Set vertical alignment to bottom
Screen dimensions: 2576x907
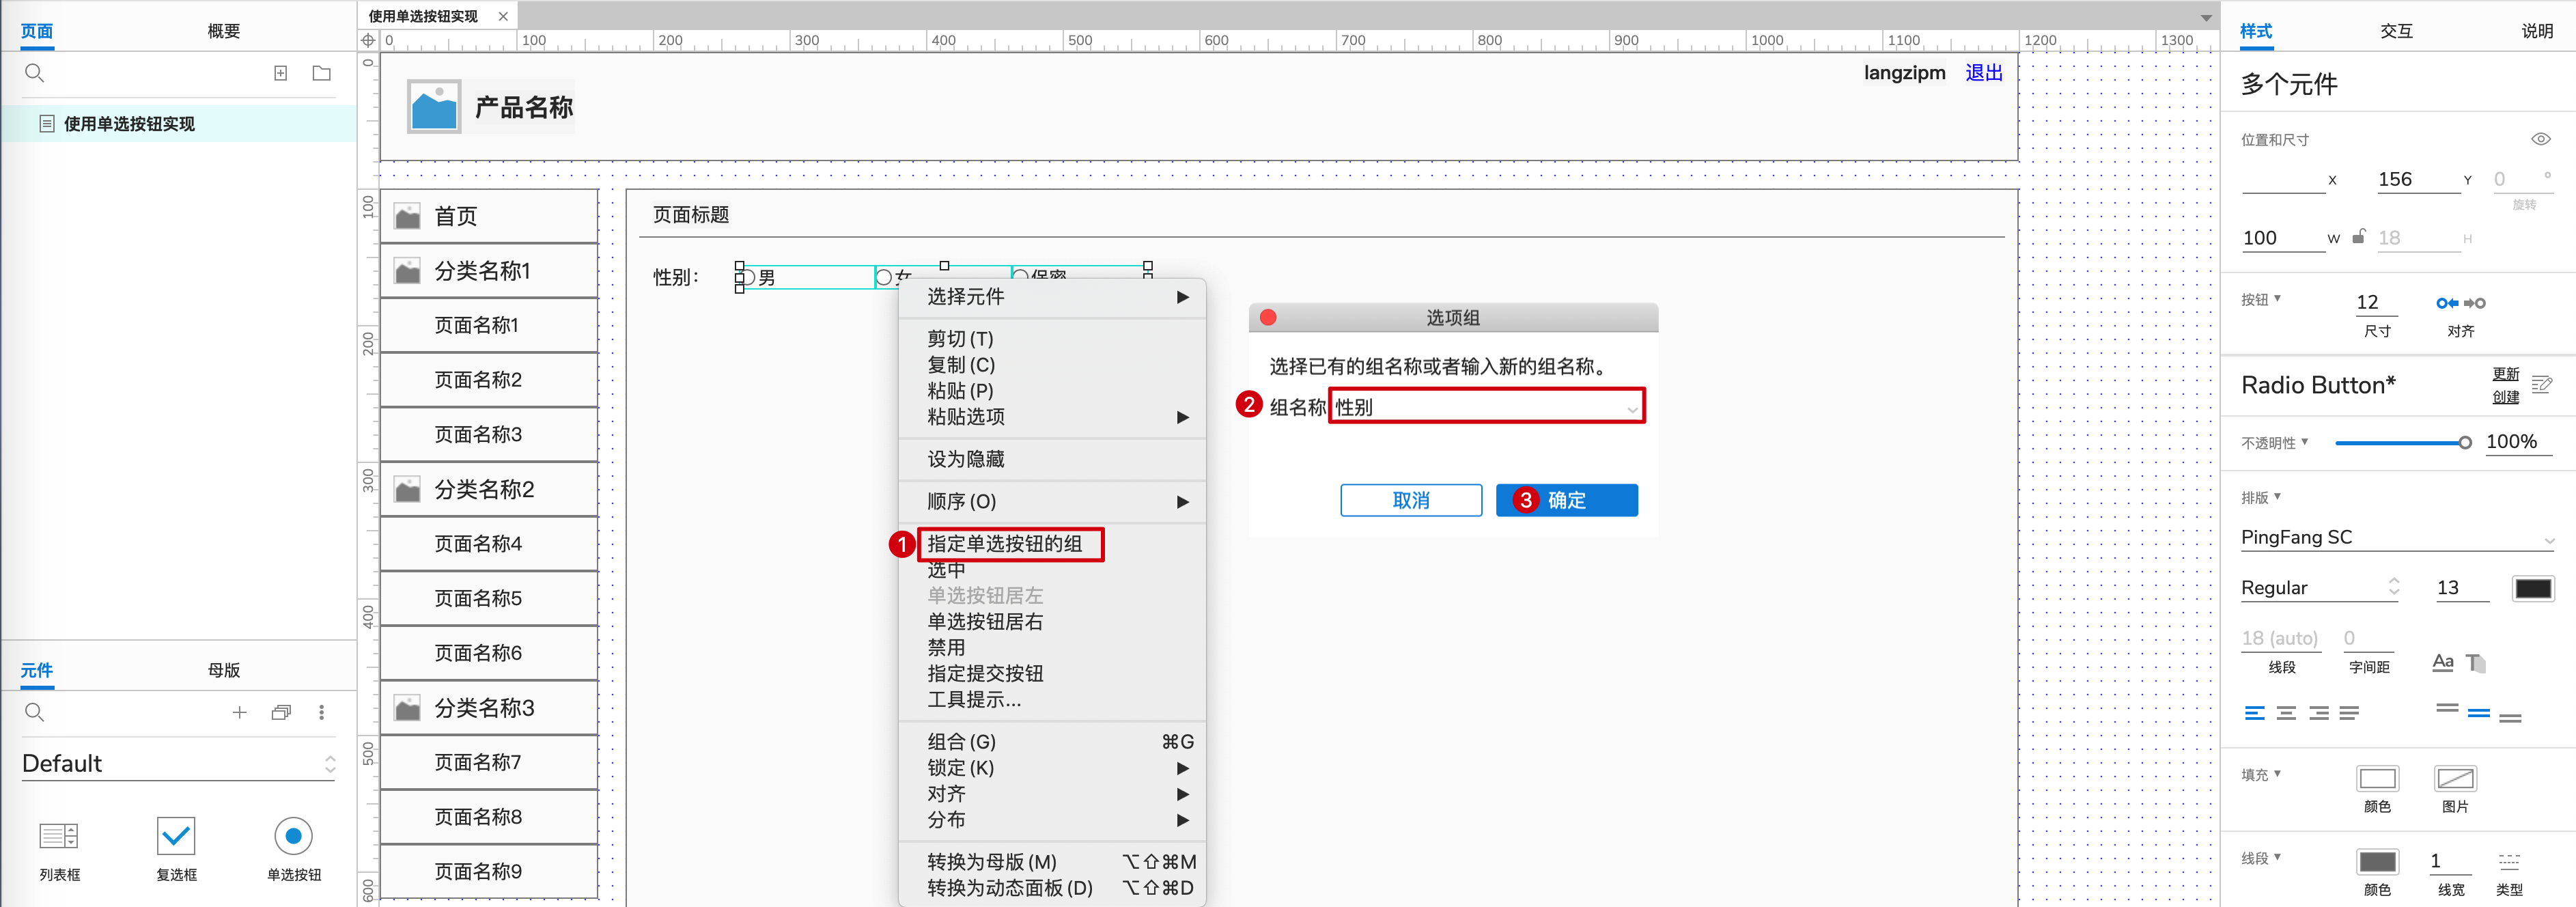pyautogui.click(x=2510, y=717)
